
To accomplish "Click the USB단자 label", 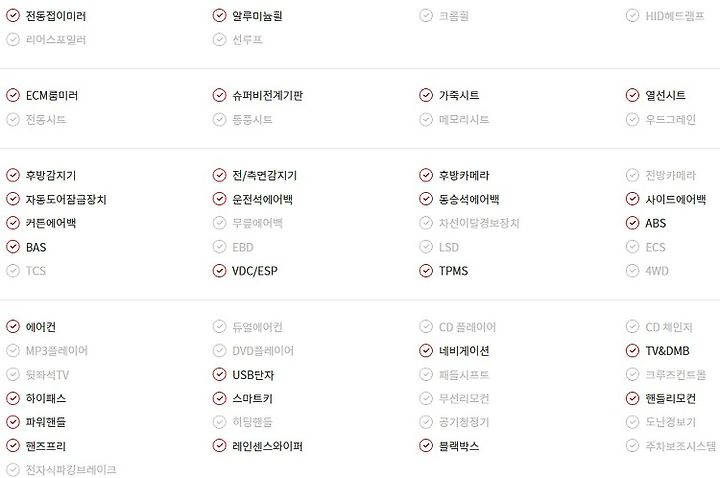I will (x=253, y=375).
